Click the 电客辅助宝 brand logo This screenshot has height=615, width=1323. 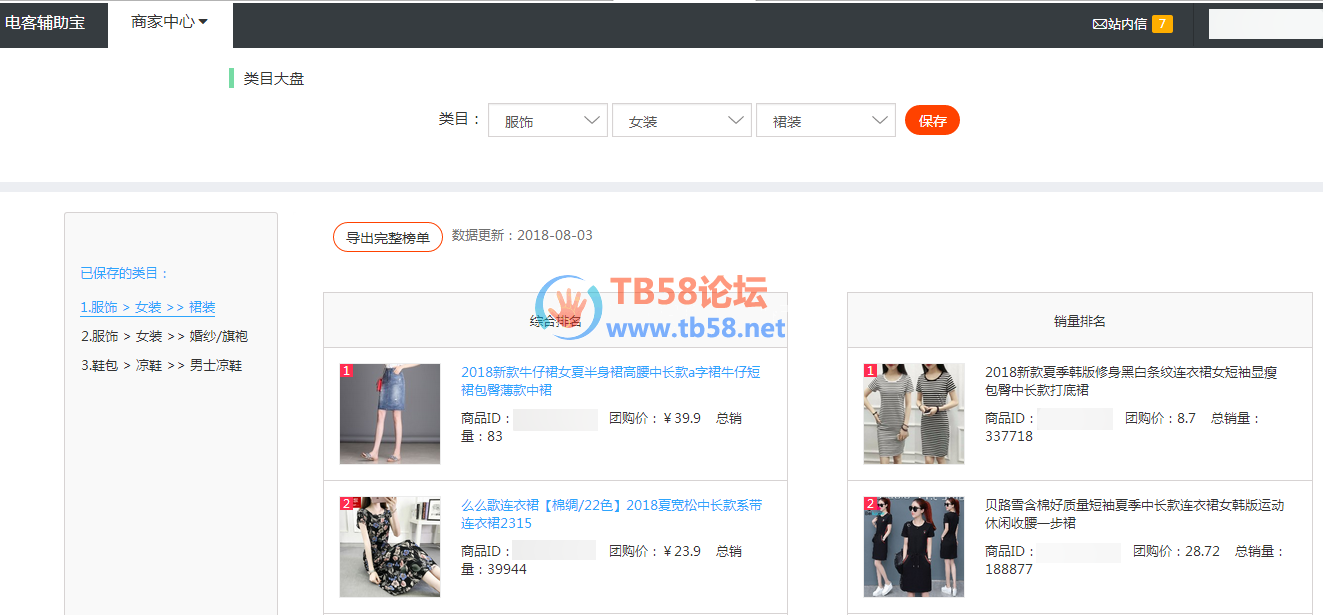45,22
